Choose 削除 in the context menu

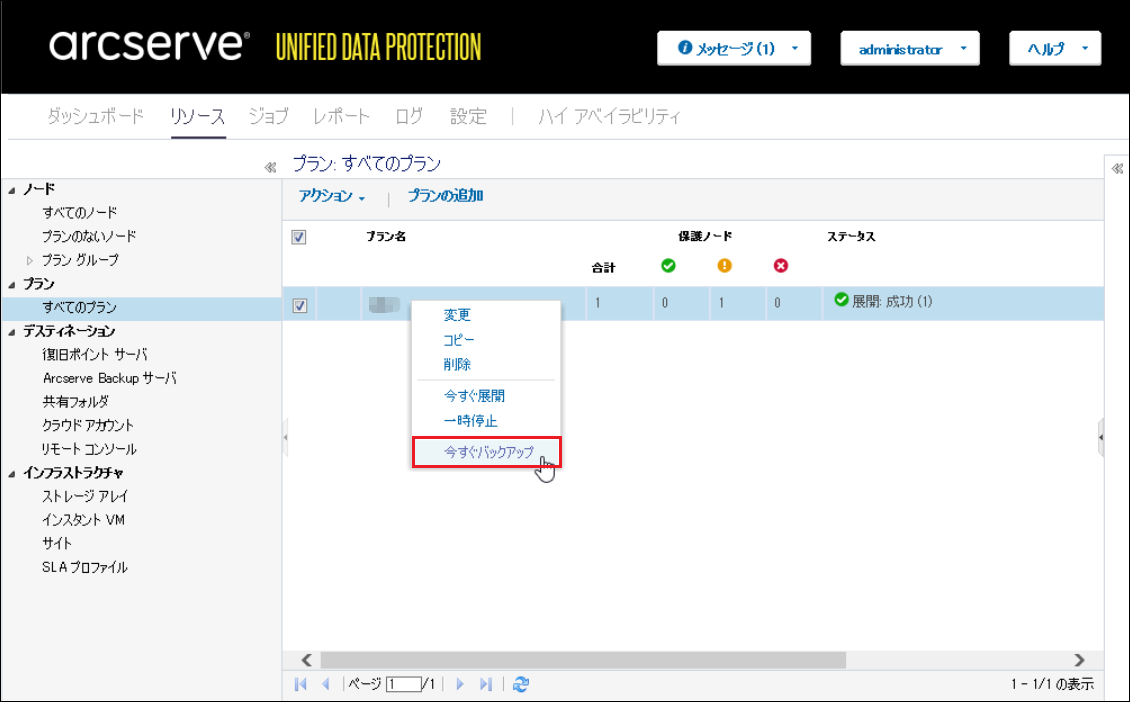pos(457,364)
